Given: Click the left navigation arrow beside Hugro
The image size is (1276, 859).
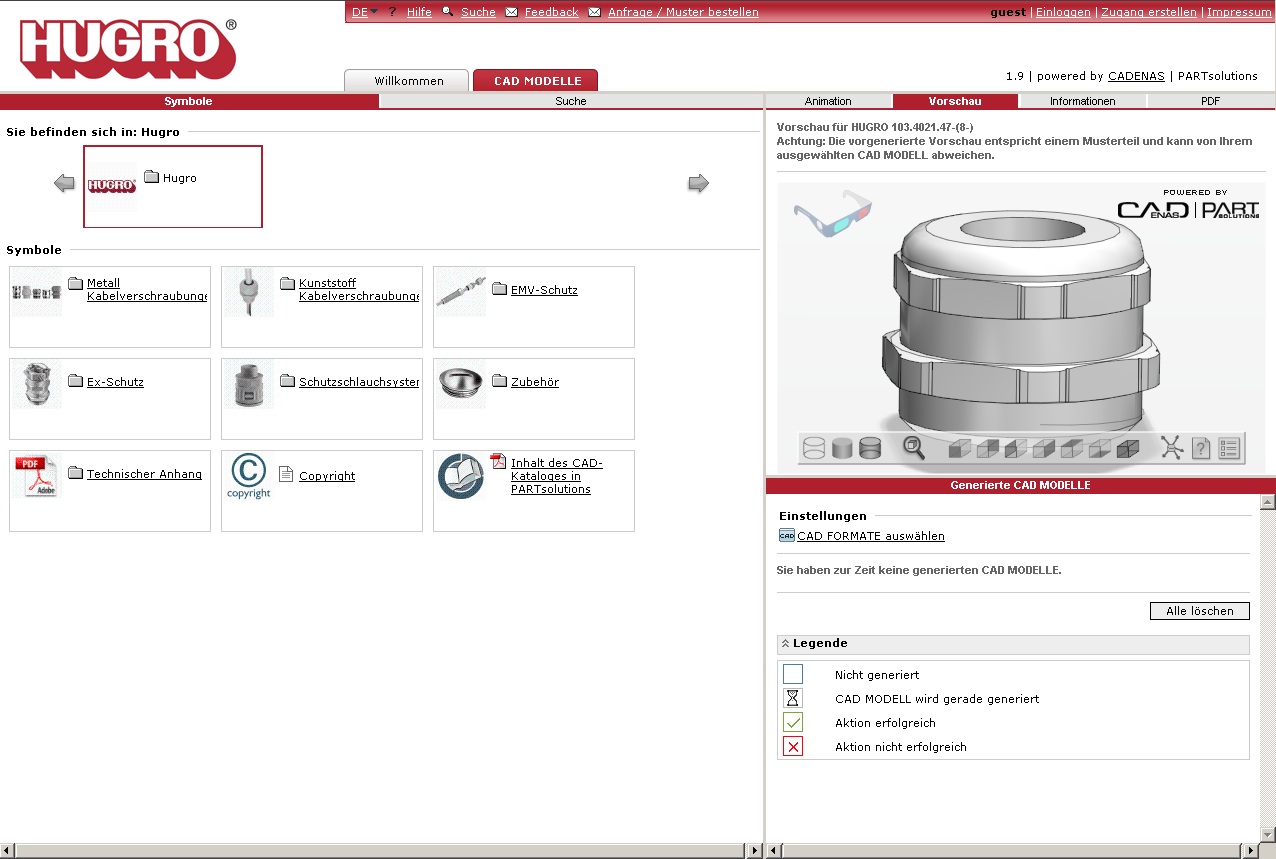Looking at the screenshot, I should pyautogui.click(x=65, y=183).
